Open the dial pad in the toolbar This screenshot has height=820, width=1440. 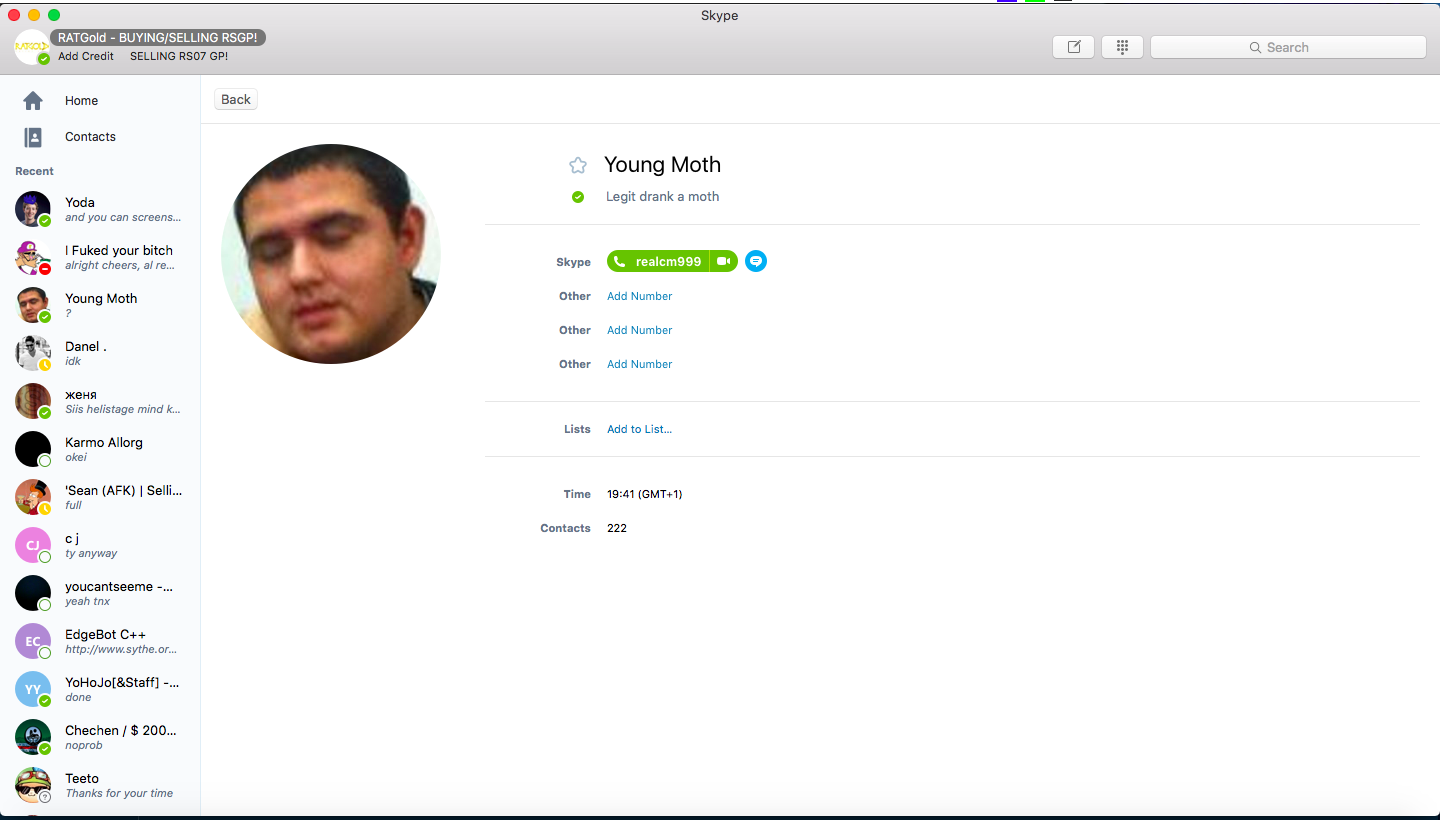click(x=1122, y=47)
